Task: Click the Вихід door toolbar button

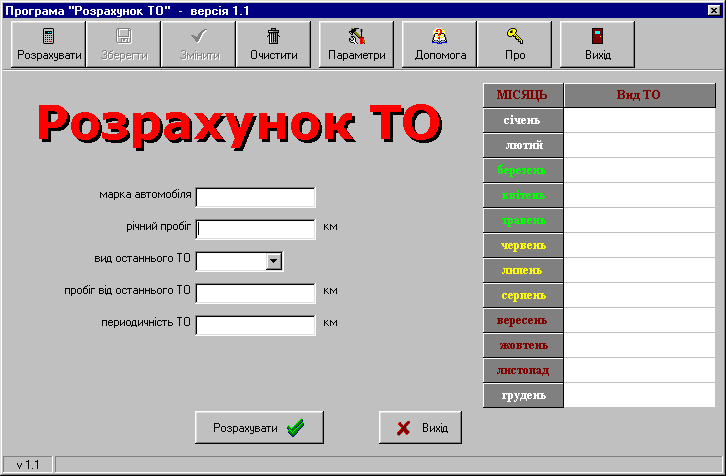Action: [x=597, y=44]
